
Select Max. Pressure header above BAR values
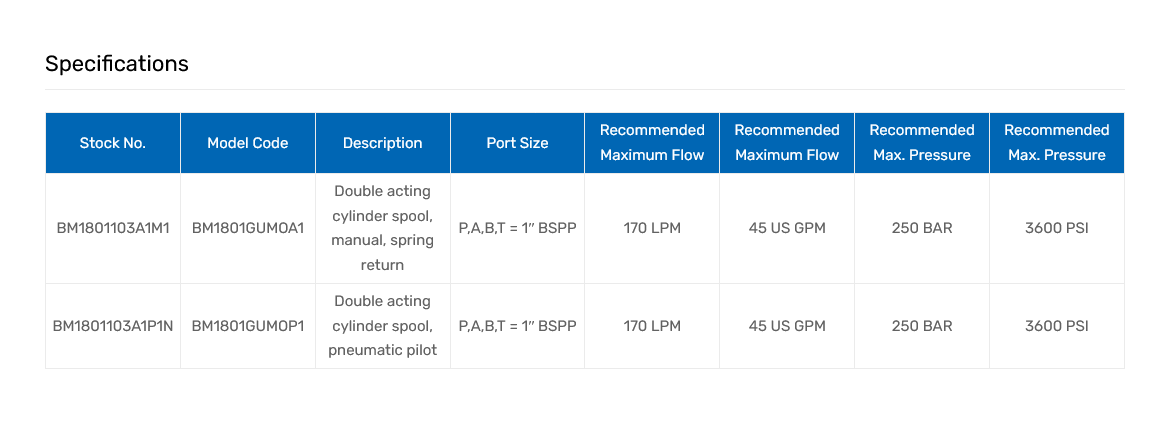(x=922, y=143)
